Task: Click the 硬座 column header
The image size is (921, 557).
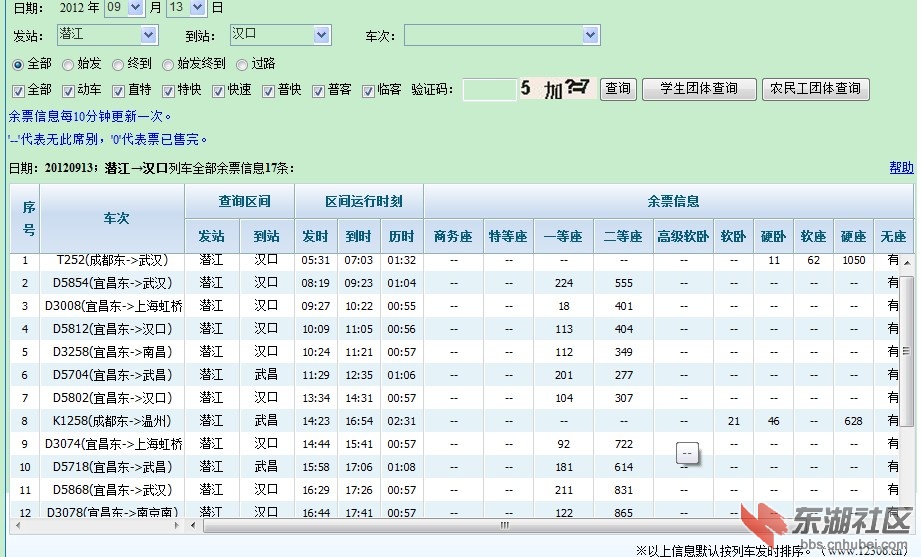Action: tap(853, 236)
